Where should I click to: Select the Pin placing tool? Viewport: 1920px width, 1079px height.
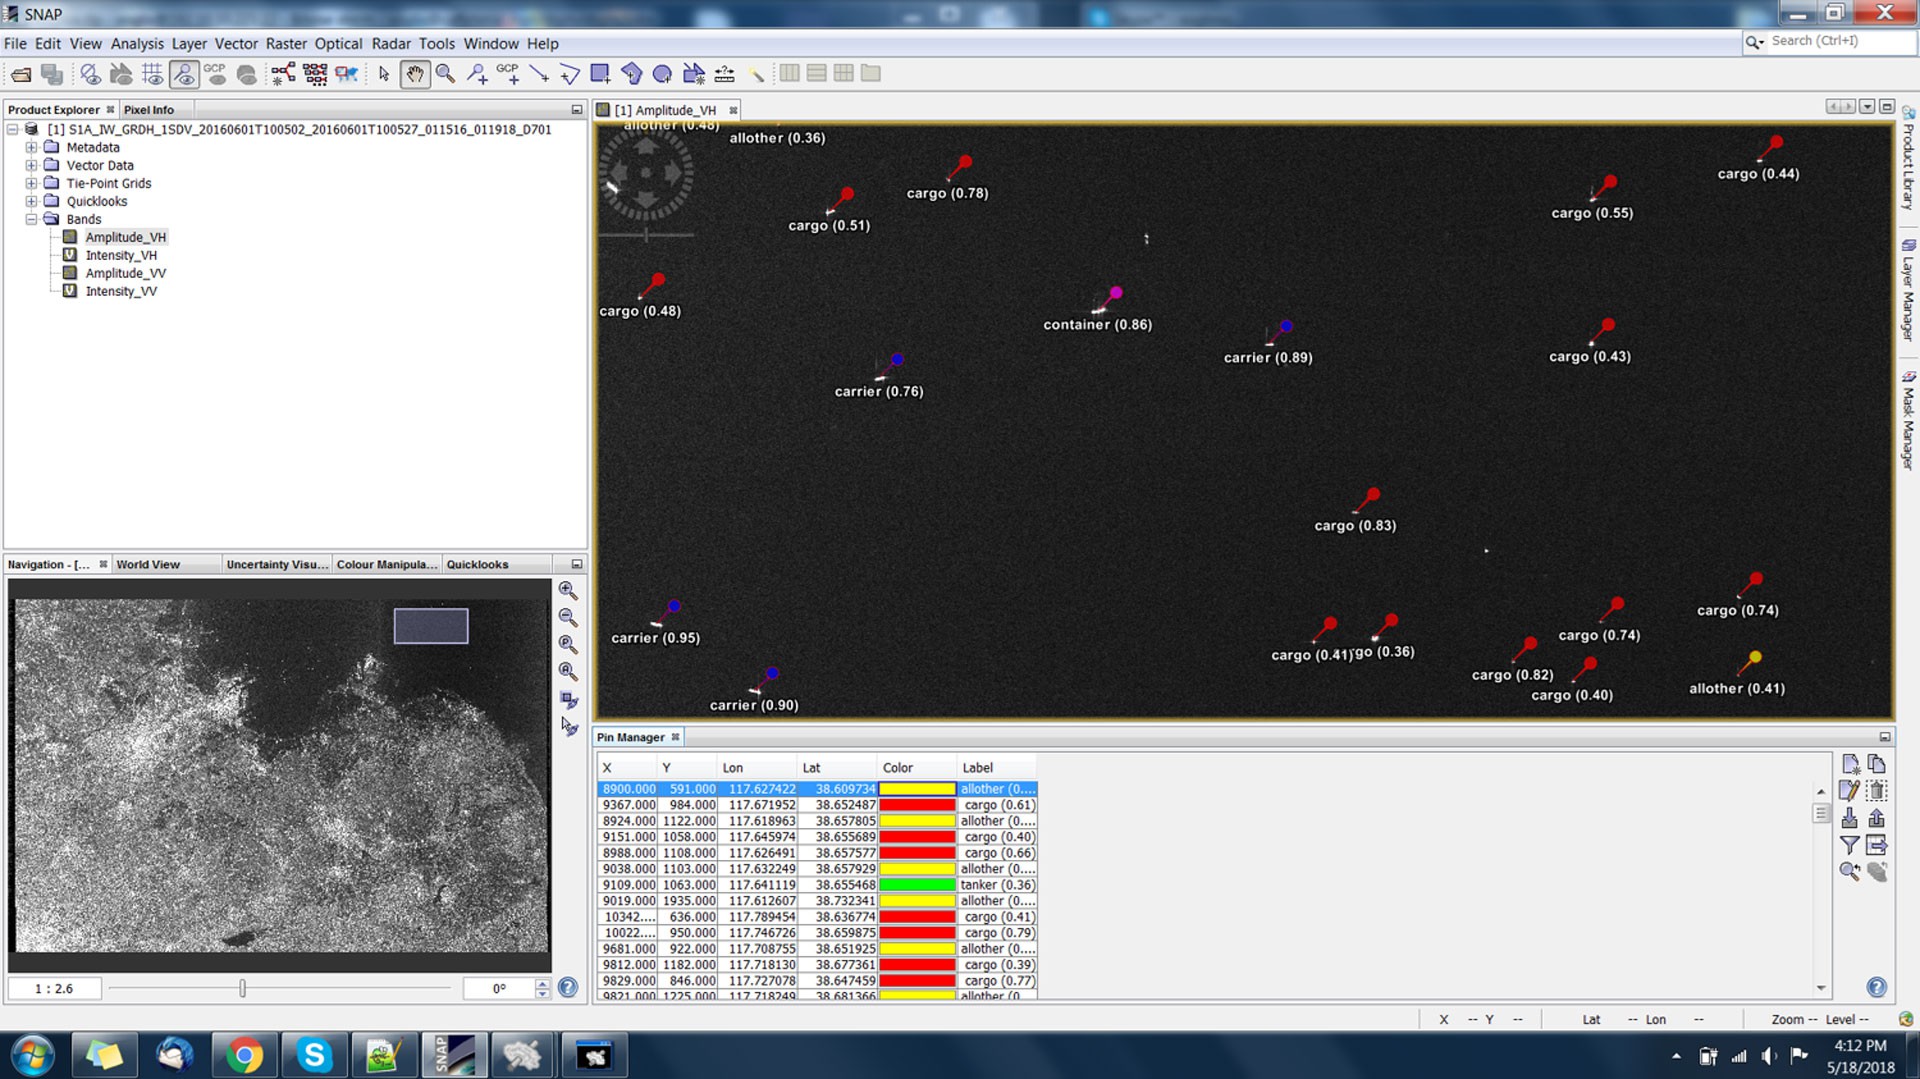[x=477, y=74]
